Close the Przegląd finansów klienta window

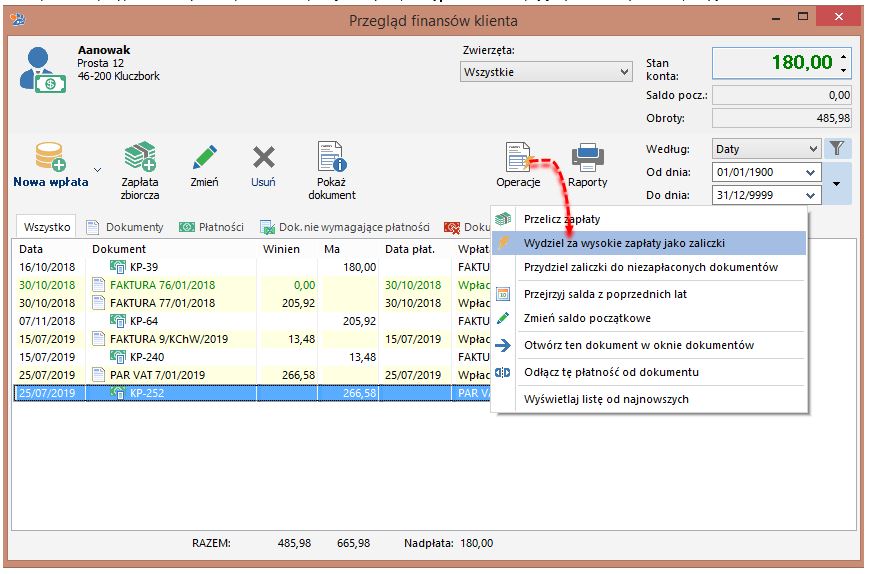click(838, 17)
